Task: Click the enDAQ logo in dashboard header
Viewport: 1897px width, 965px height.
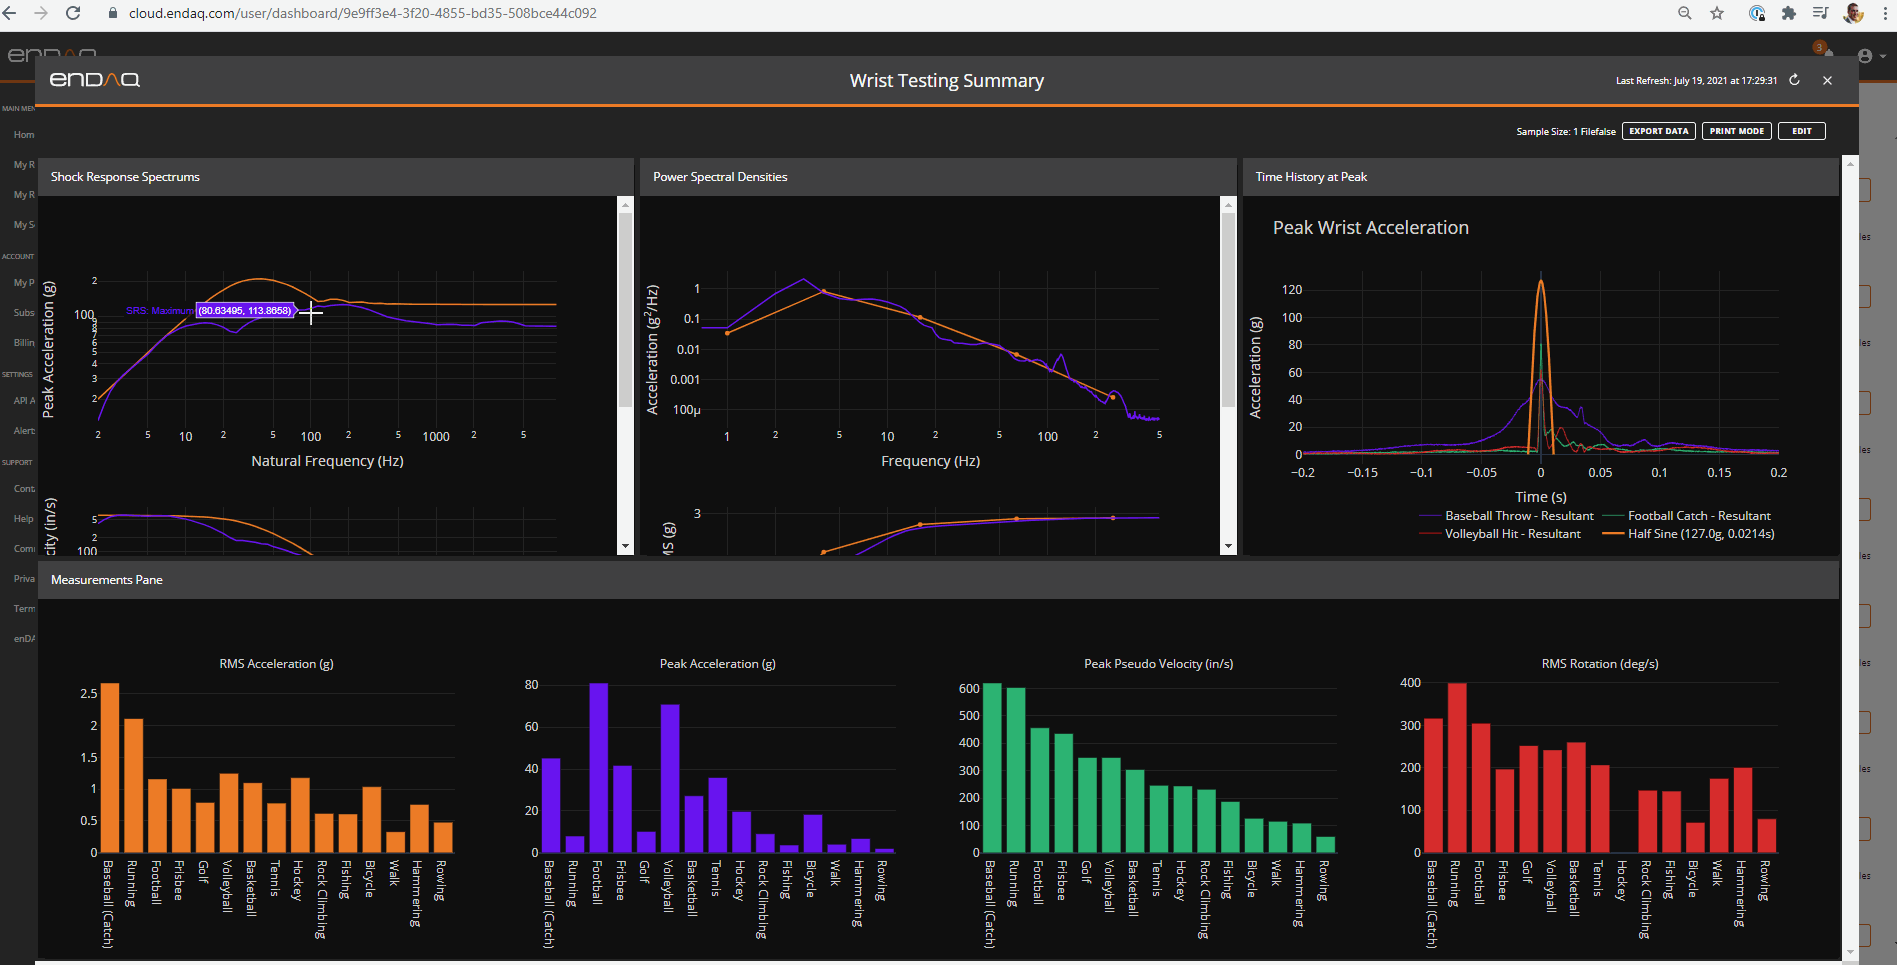Action: click(x=95, y=80)
